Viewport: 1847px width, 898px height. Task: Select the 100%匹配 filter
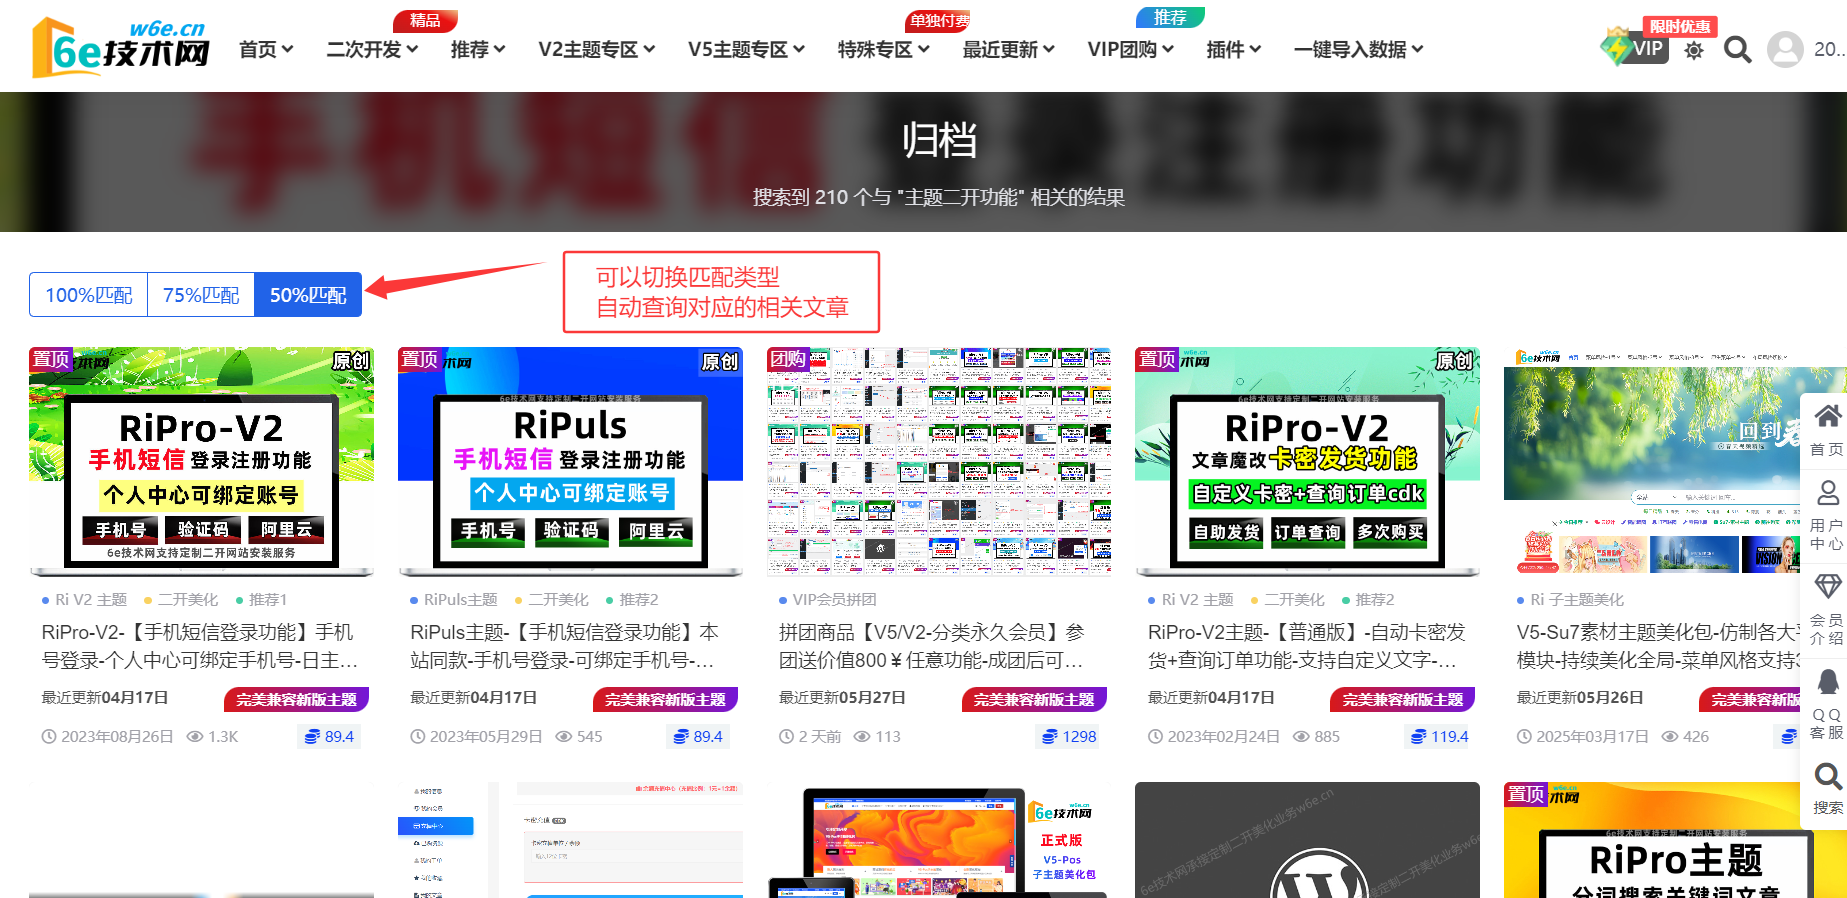click(x=88, y=295)
